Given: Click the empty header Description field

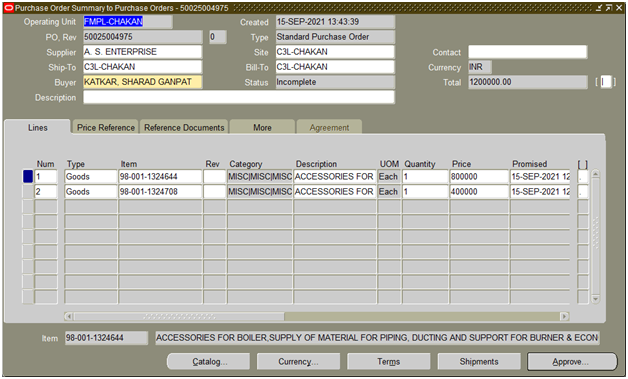Looking at the screenshot, I should pos(239,97).
